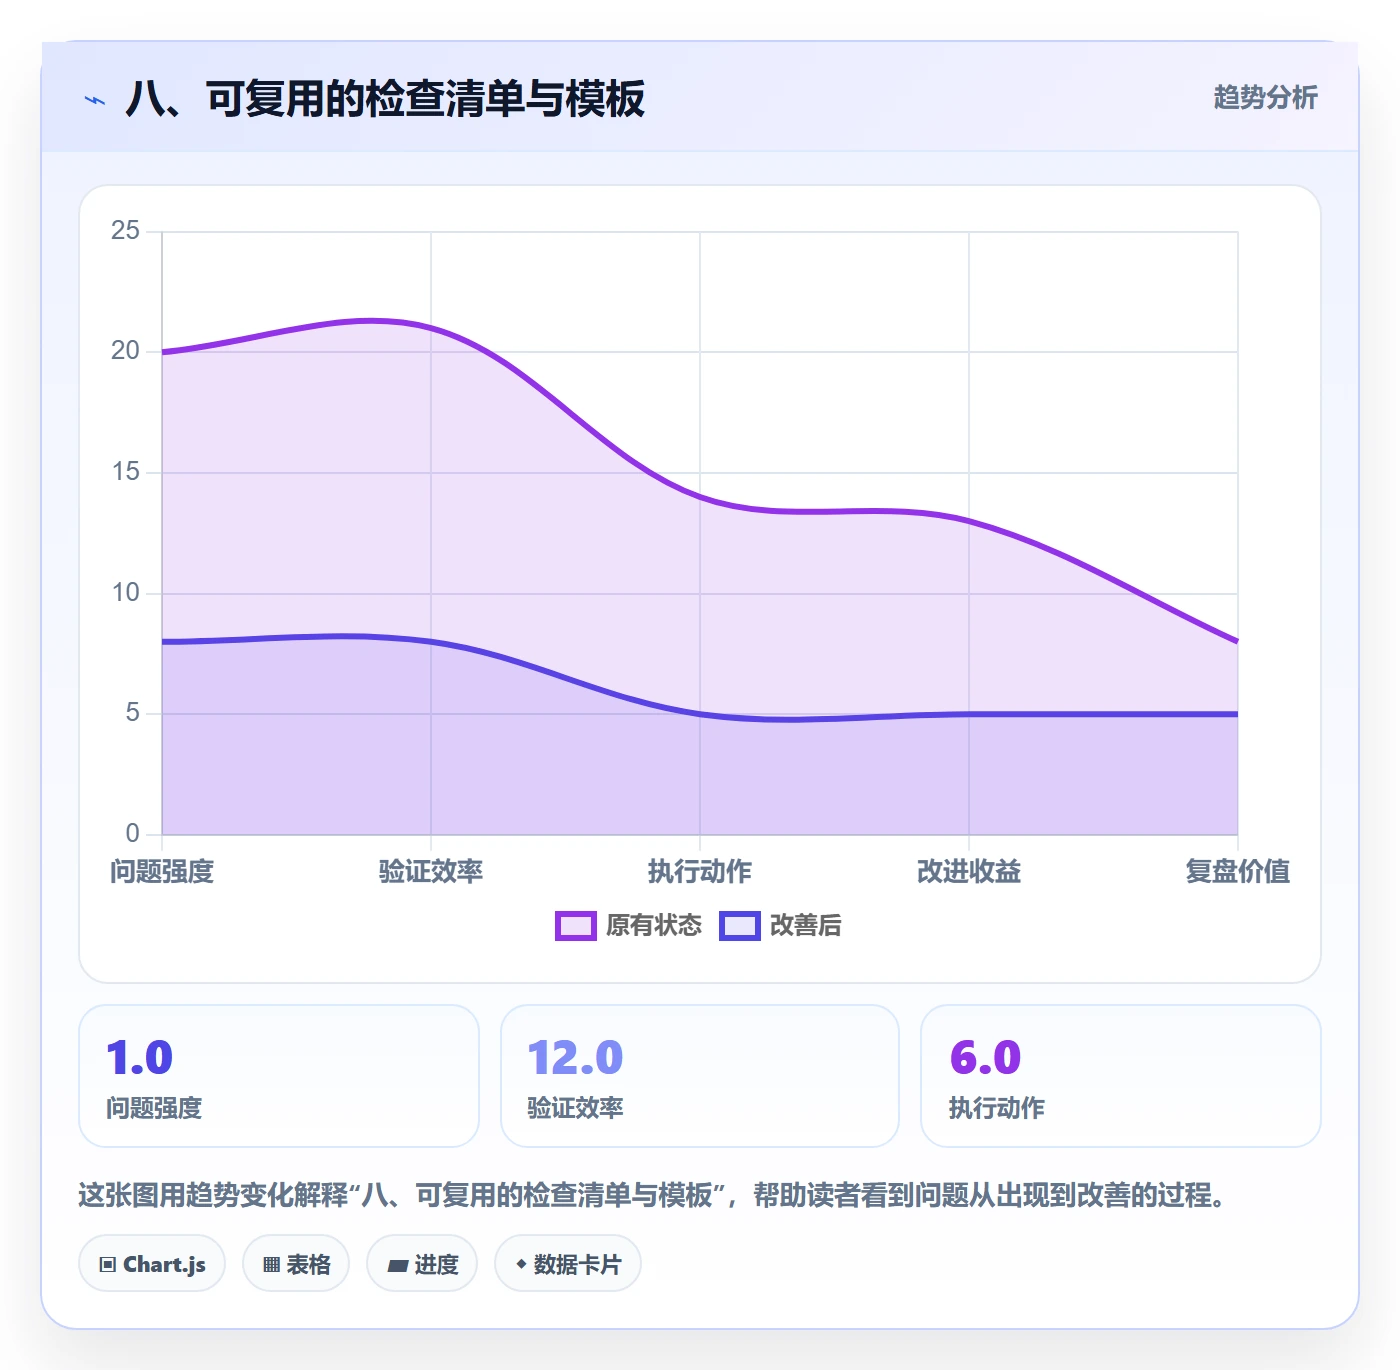Click the title 八、可复用的检查清单与模板
This screenshot has width=1400, height=1370.
[x=385, y=99]
